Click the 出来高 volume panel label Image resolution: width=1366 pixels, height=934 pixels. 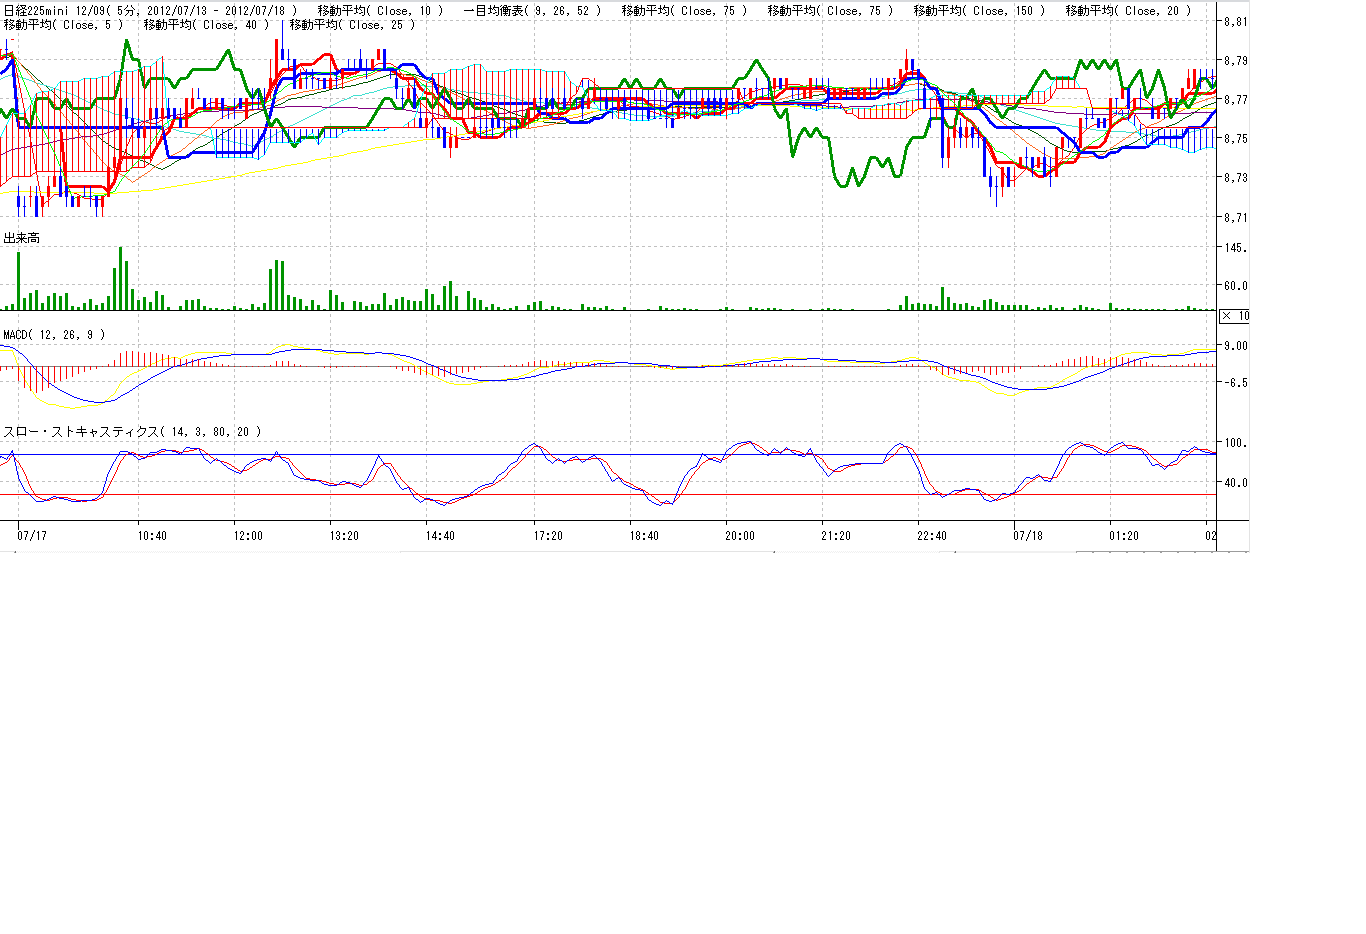(22, 238)
